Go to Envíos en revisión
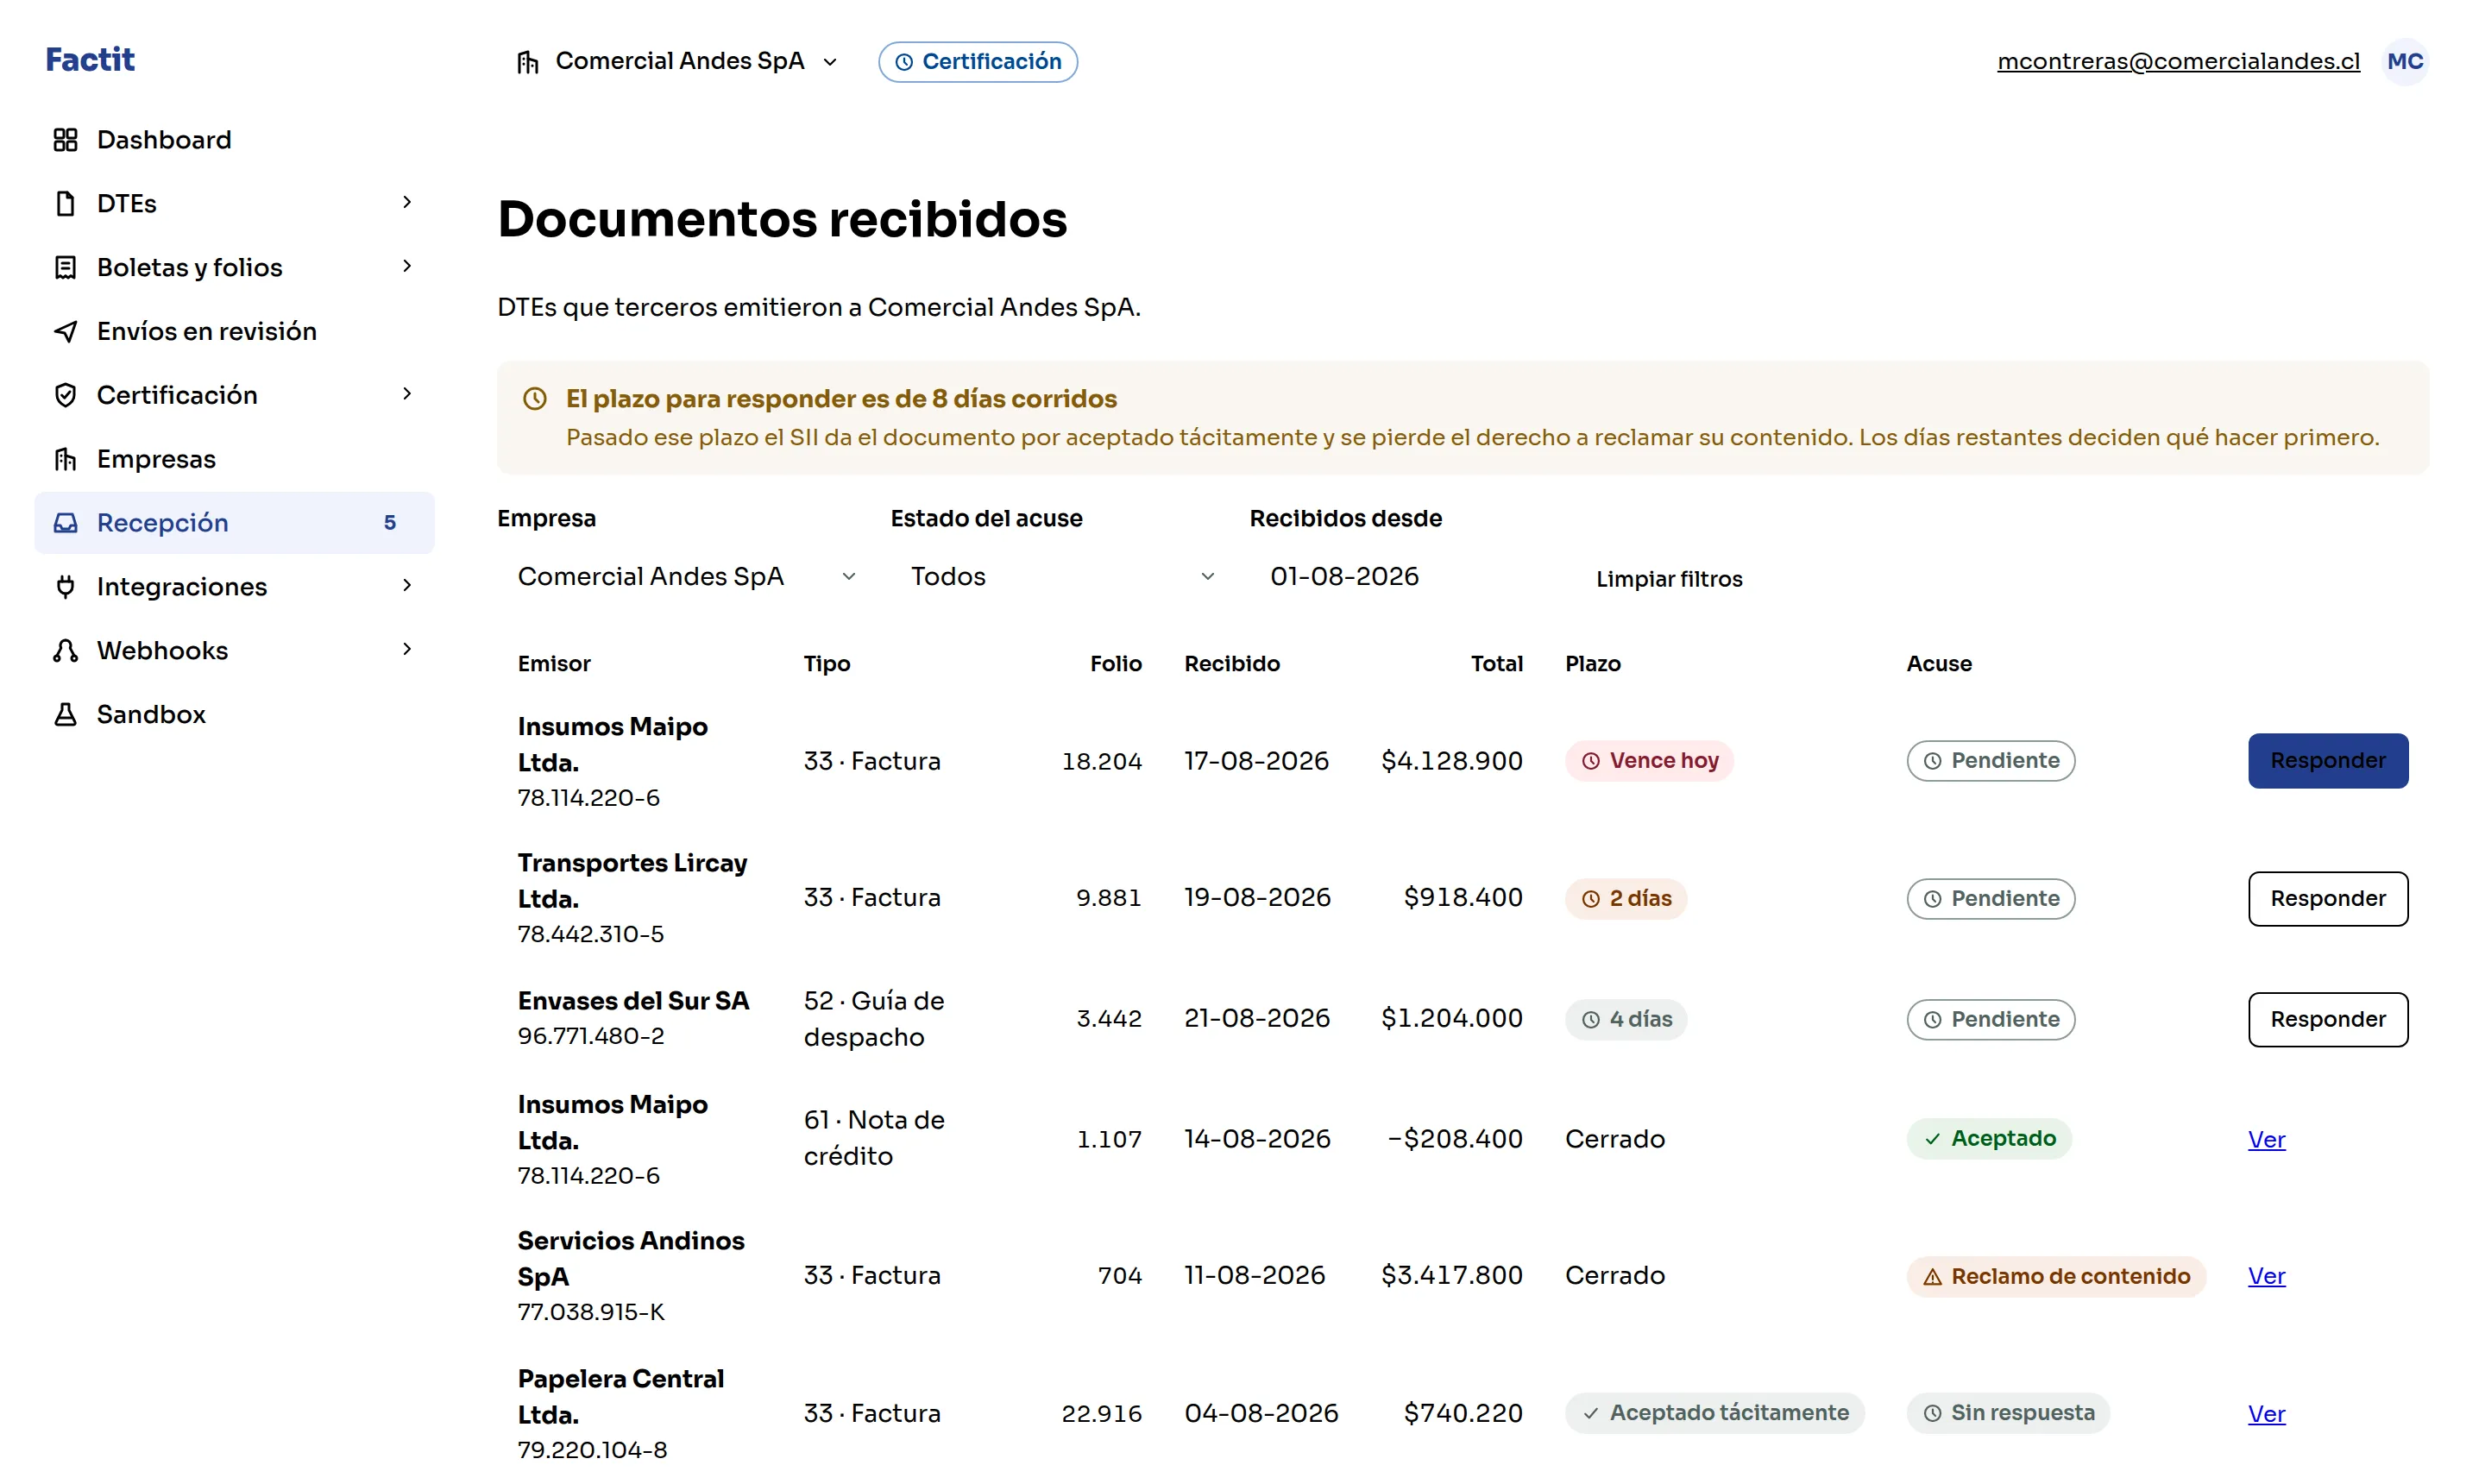The height and width of the screenshot is (1484, 2485). pos(234,331)
